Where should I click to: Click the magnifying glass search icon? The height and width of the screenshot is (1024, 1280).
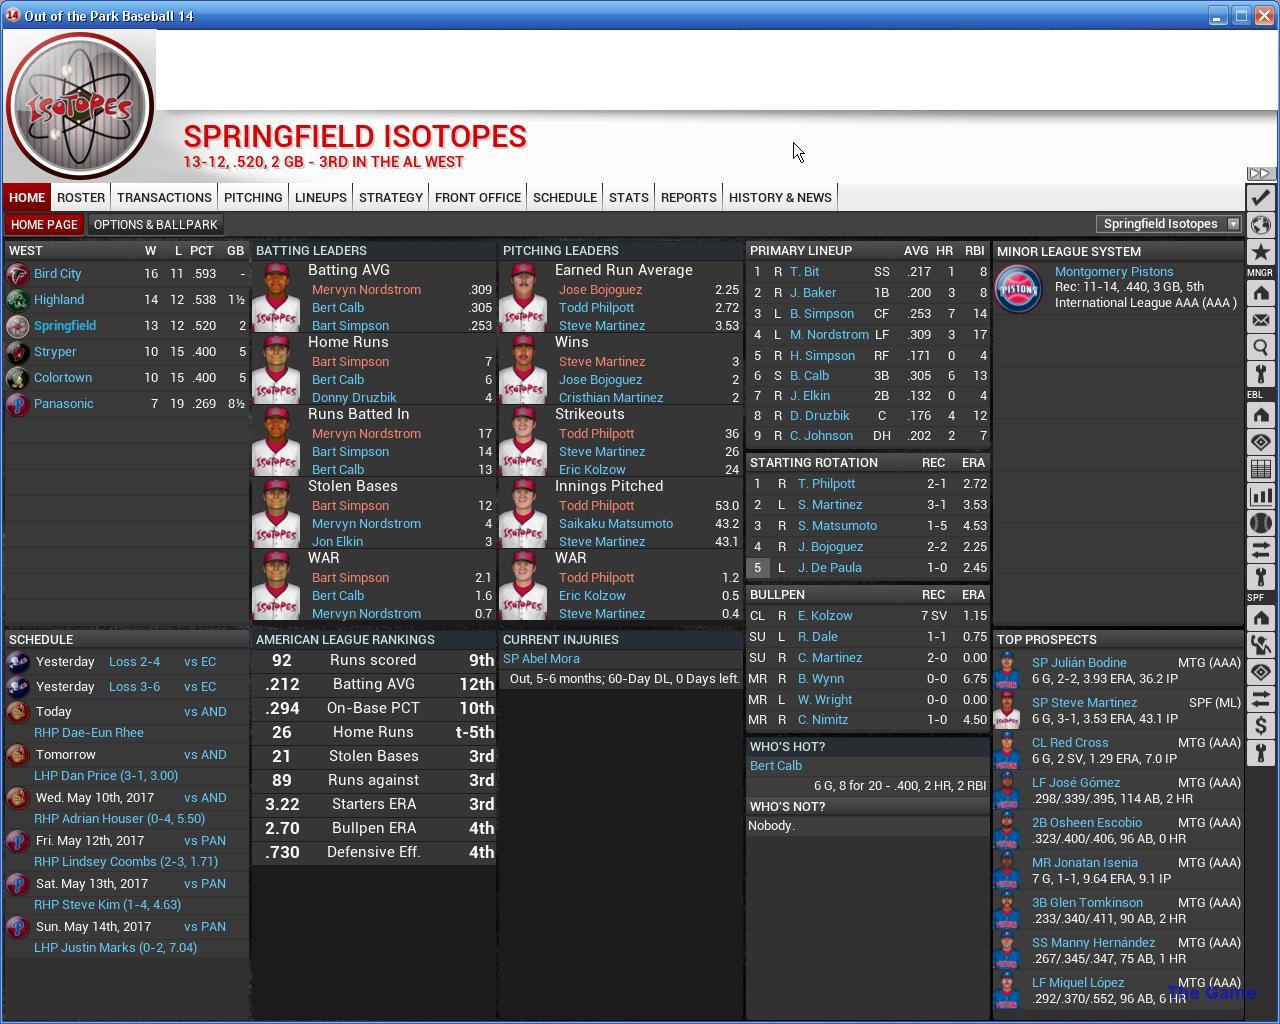pyautogui.click(x=1260, y=348)
